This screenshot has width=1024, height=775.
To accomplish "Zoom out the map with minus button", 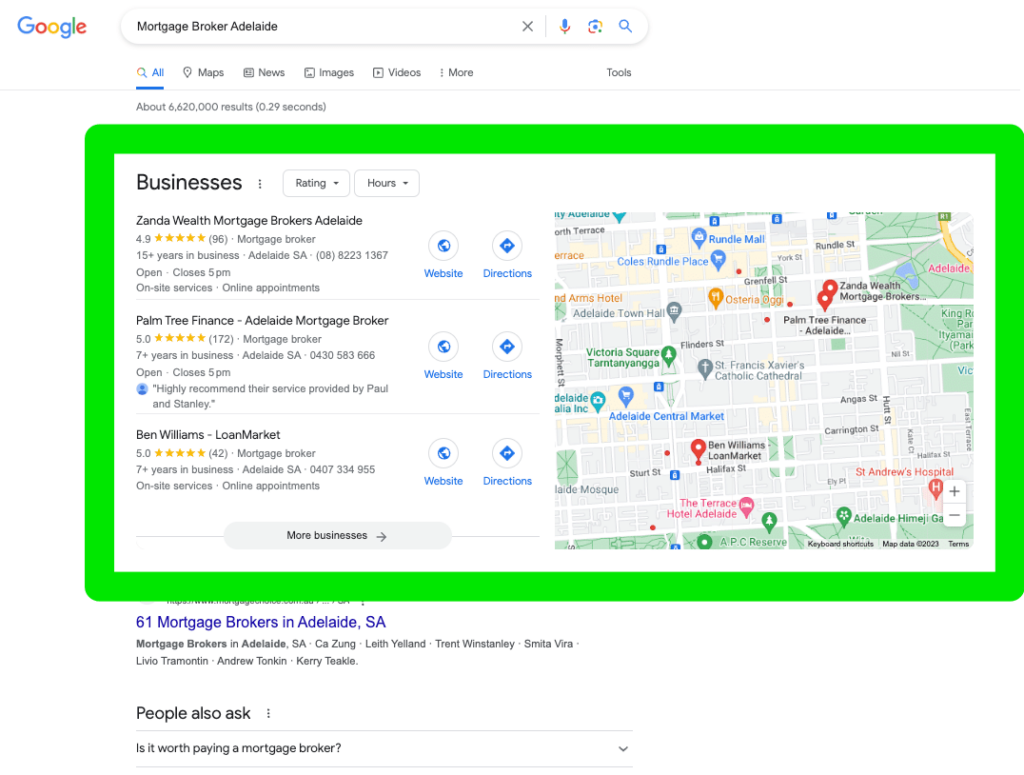I will point(954,515).
